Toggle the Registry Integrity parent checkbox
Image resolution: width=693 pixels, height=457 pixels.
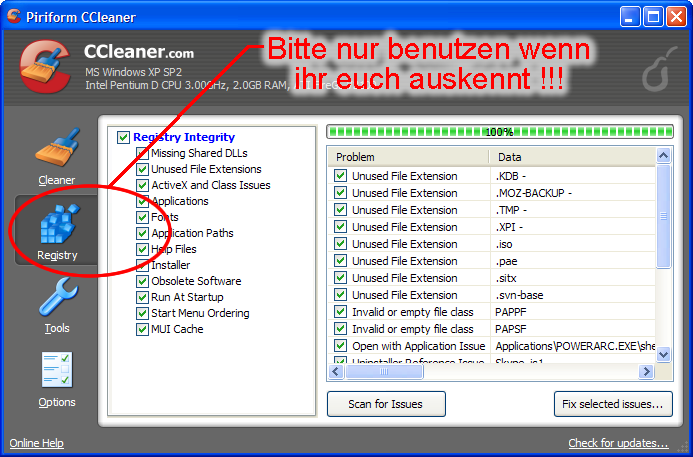pyautogui.click(x=124, y=138)
